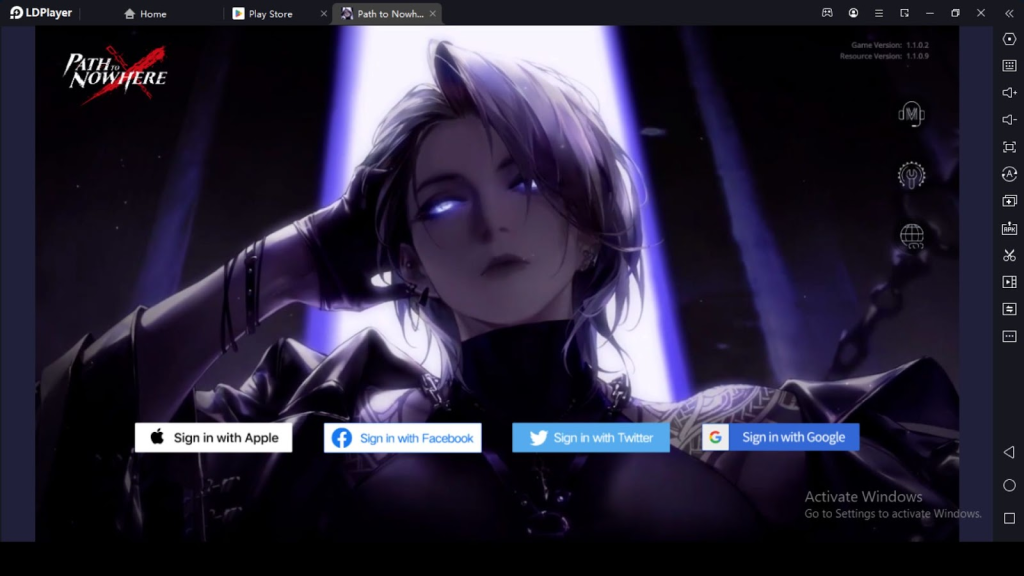This screenshot has height=576, width=1024.
Task: Open video recorder in sidebar
Action: click(x=1009, y=282)
